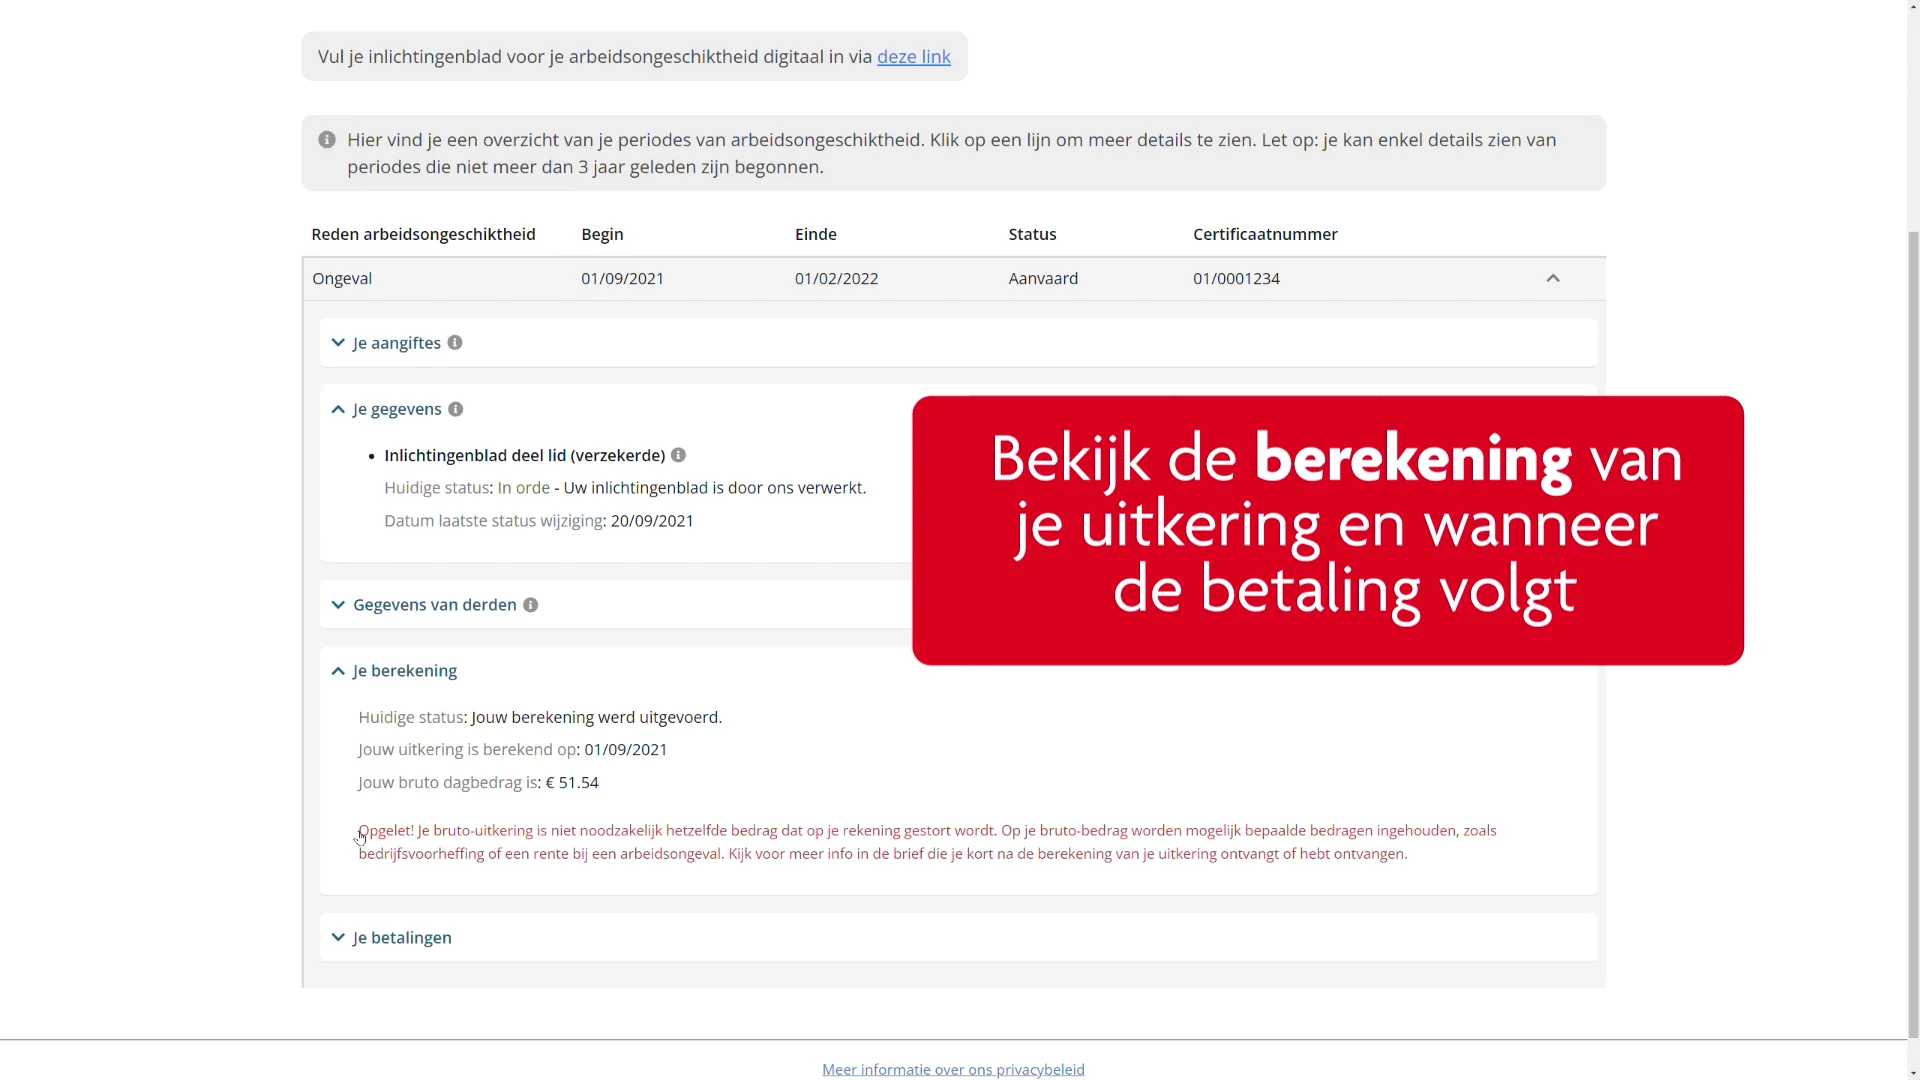Click certificate number 01/0001234

1236,279
